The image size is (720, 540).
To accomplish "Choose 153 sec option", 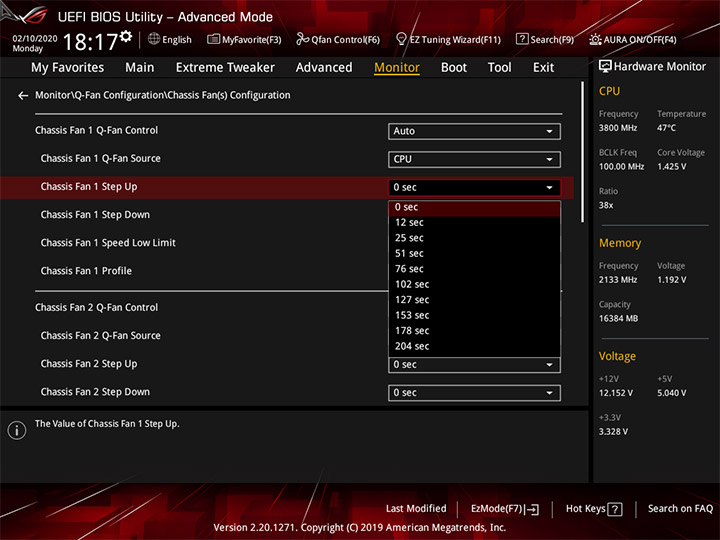I will pos(474,315).
